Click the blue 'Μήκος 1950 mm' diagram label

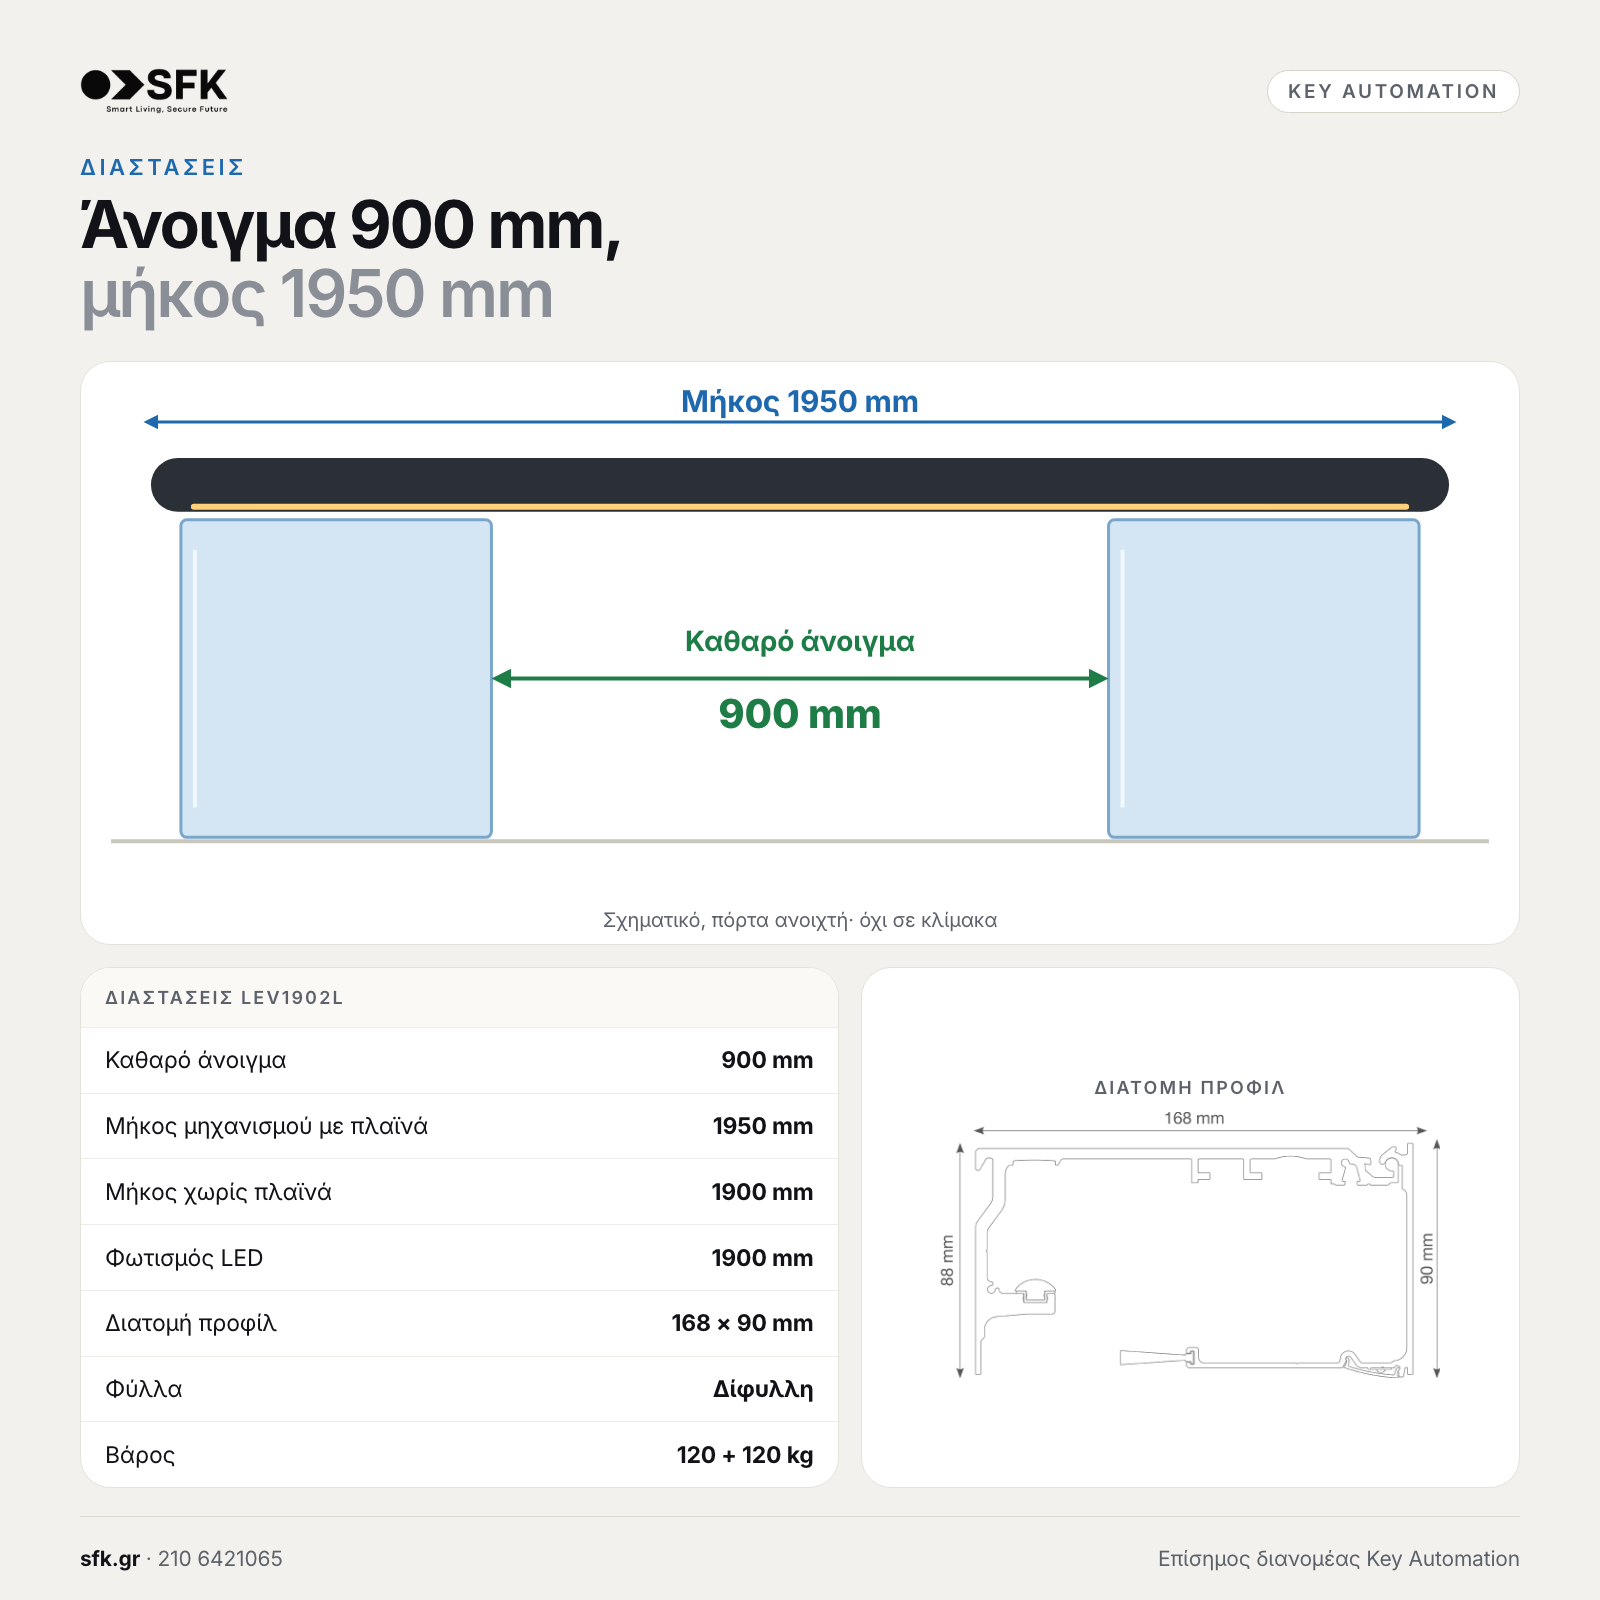[800, 401]
